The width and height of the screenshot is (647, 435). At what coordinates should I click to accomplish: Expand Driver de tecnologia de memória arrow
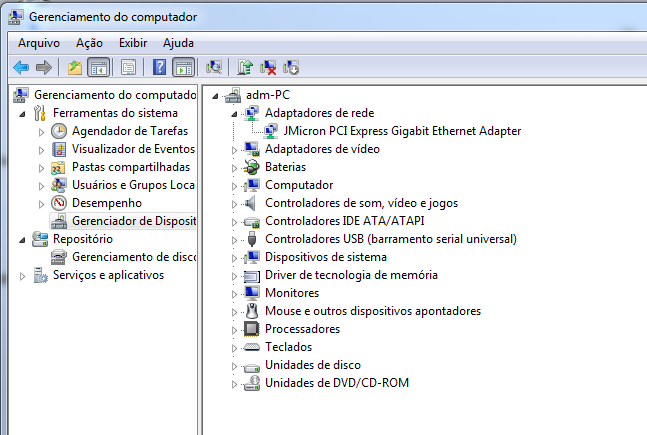234,276
